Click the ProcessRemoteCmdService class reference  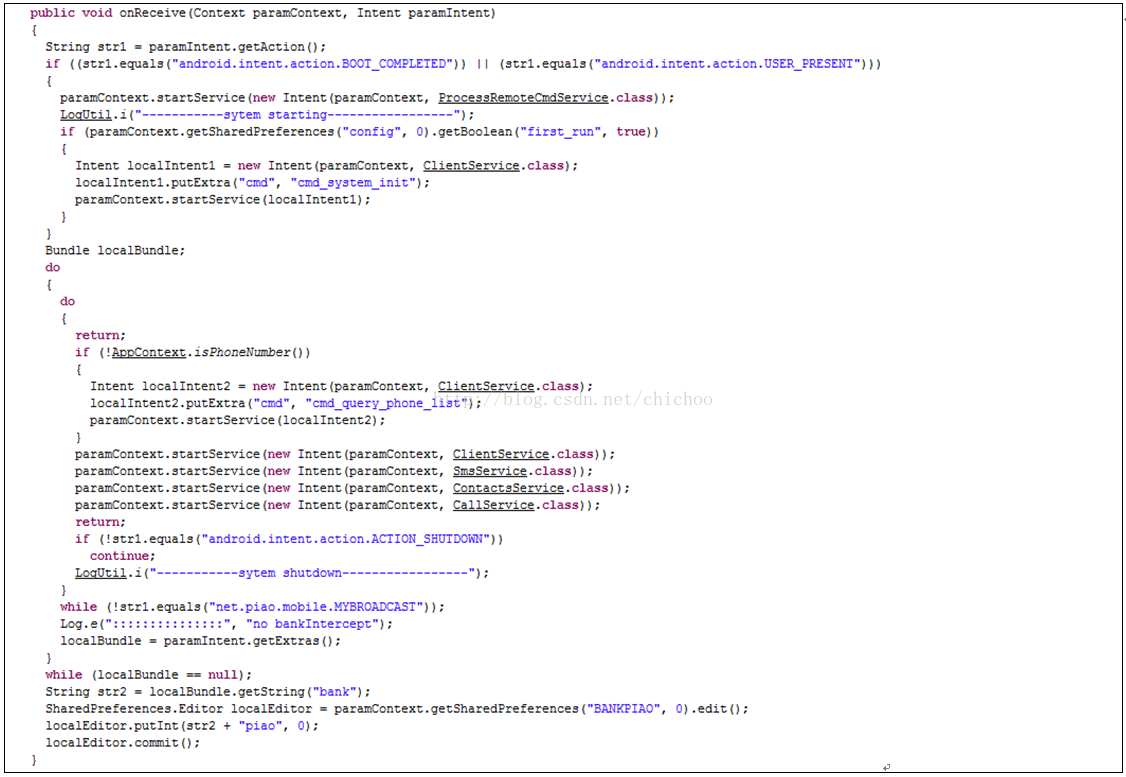[x=524, y=98]
